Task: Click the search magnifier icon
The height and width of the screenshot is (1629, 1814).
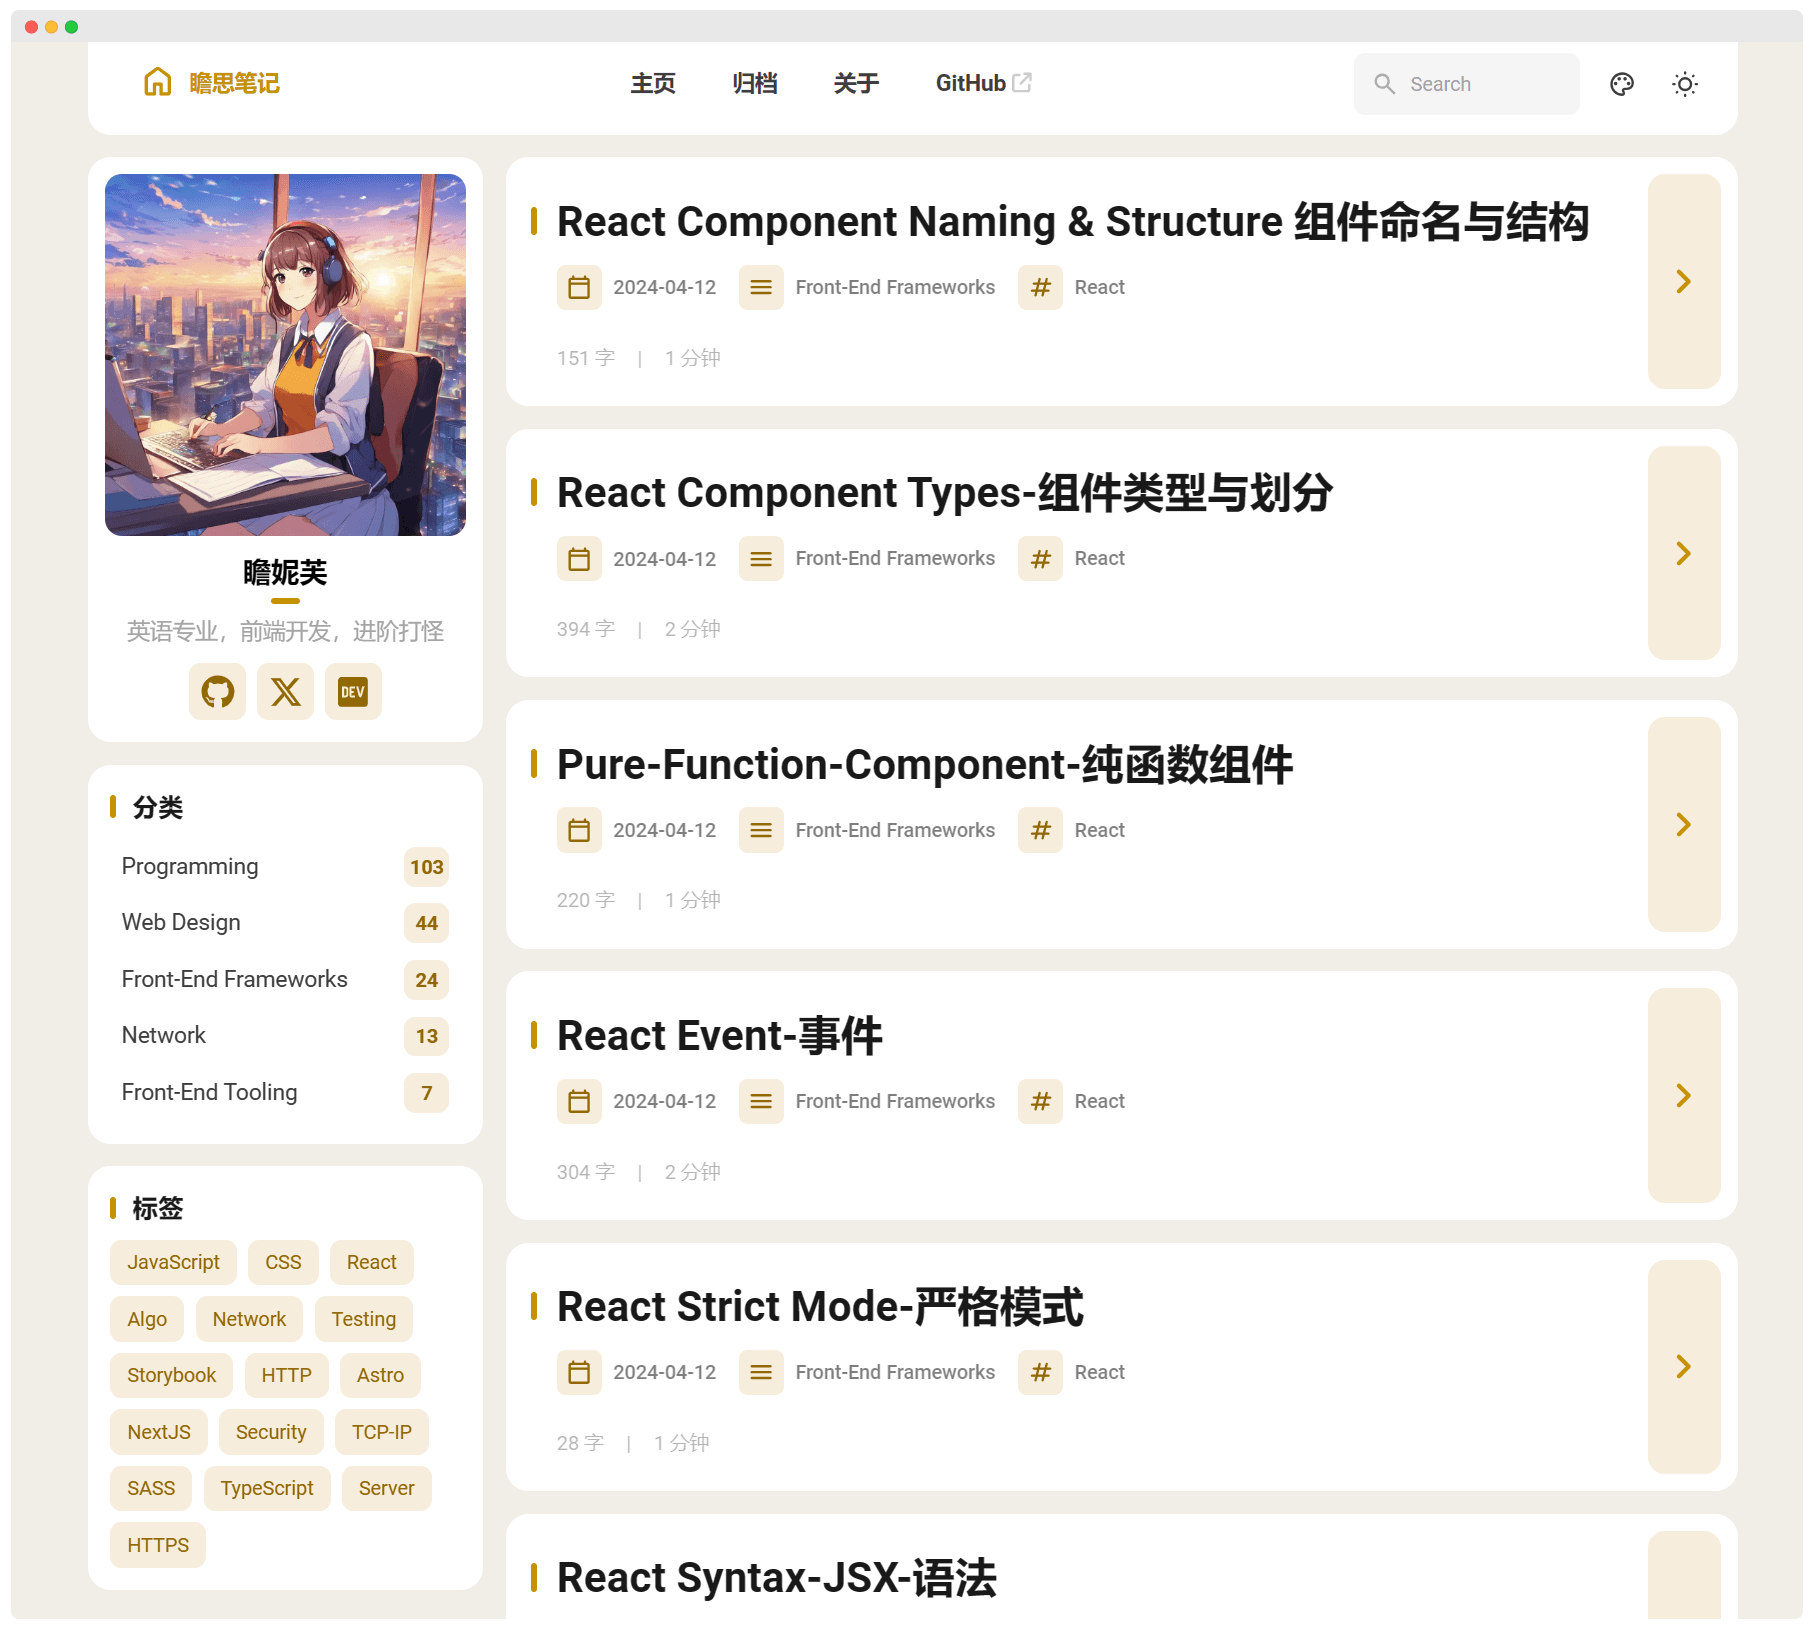Action: click(1385, 84)
